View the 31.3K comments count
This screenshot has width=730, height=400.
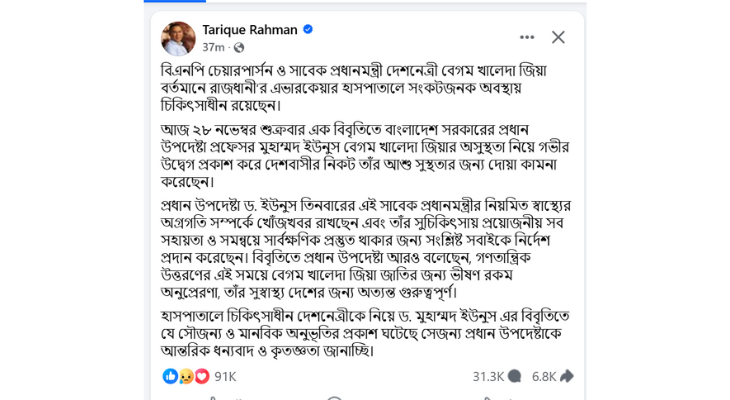[488, 376]
